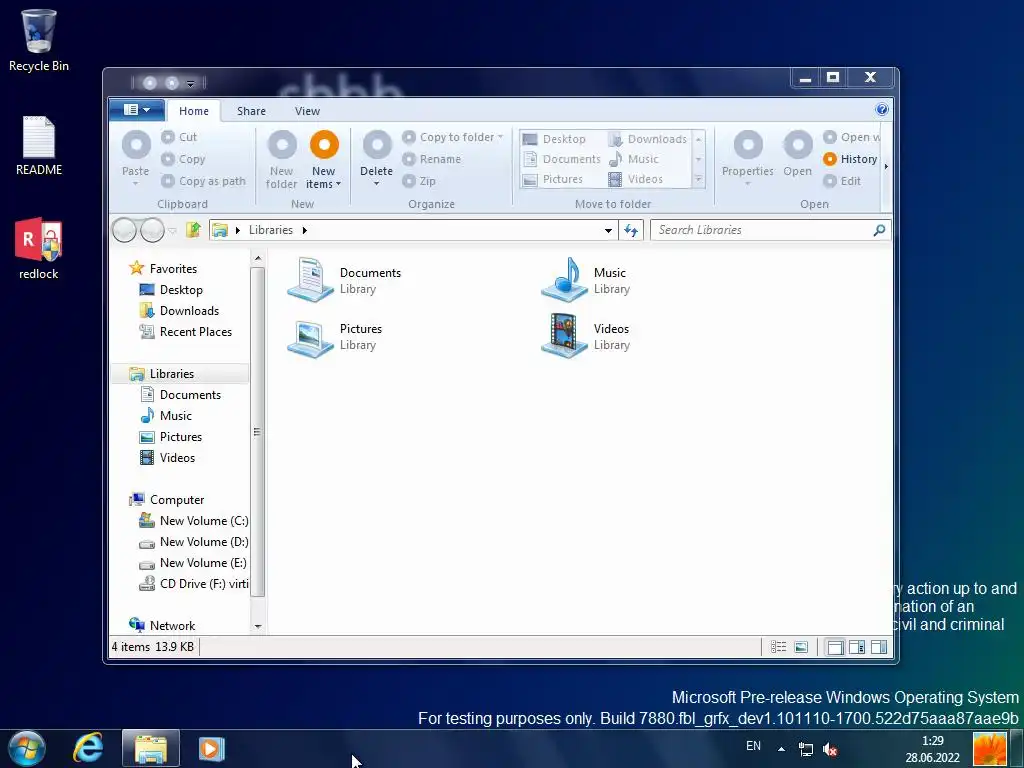This screenshot has width=1024, height=768.
Task: Open the Videos library in content pane
Action: [x=586, y=336]
